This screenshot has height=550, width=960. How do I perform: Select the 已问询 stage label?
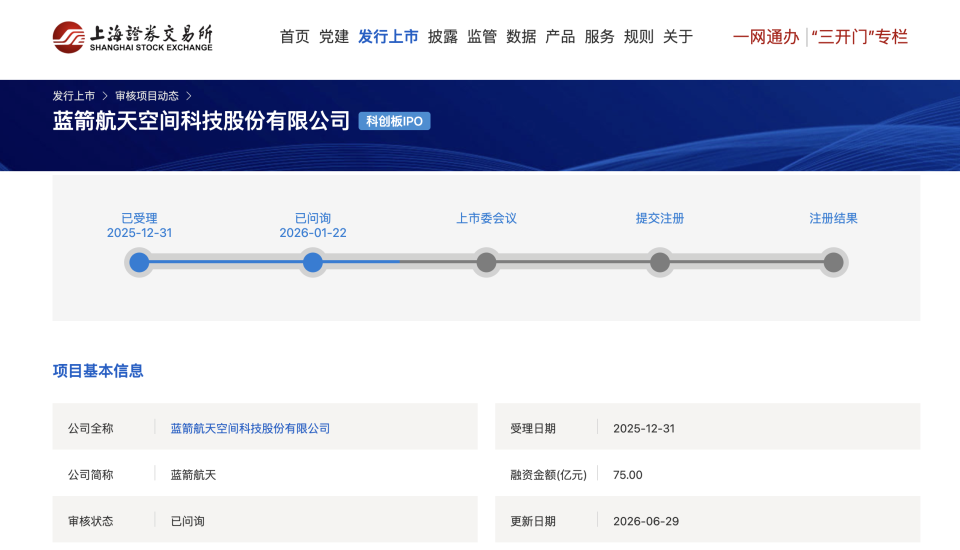click(x=313, y=218)
